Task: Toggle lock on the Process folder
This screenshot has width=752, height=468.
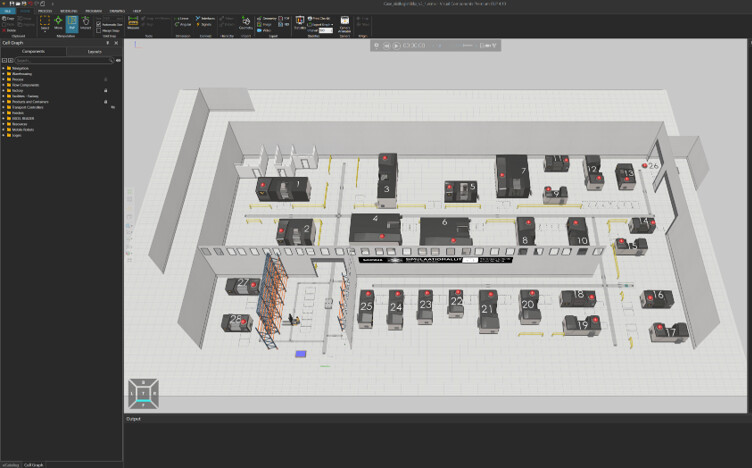Action: [x=106, y=79]
